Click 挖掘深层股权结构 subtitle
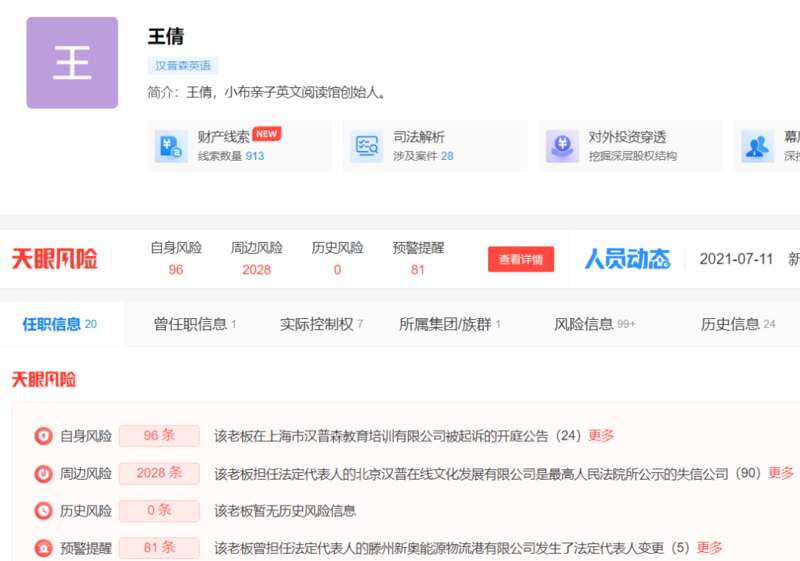 tap(633, 156)
